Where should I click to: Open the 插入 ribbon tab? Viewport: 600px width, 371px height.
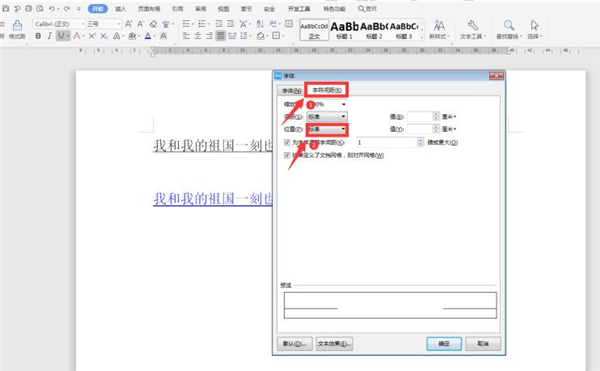pyautogui.click(x=121, y=8)
